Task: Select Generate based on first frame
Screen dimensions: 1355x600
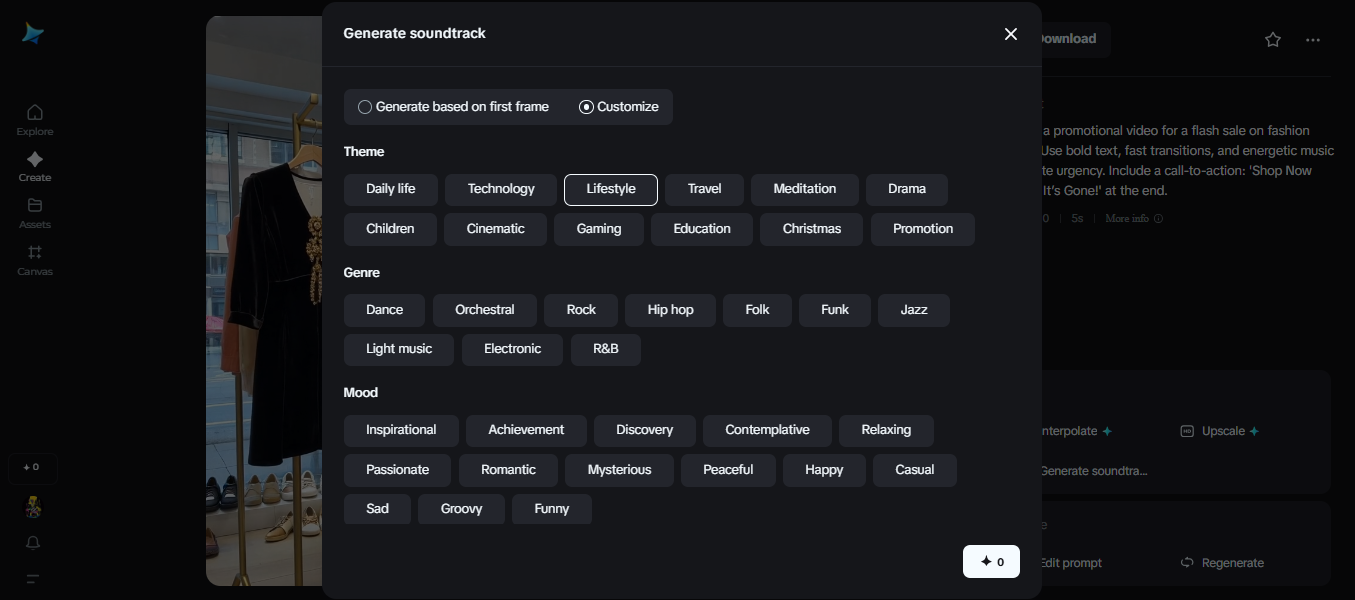Action: 365,107
